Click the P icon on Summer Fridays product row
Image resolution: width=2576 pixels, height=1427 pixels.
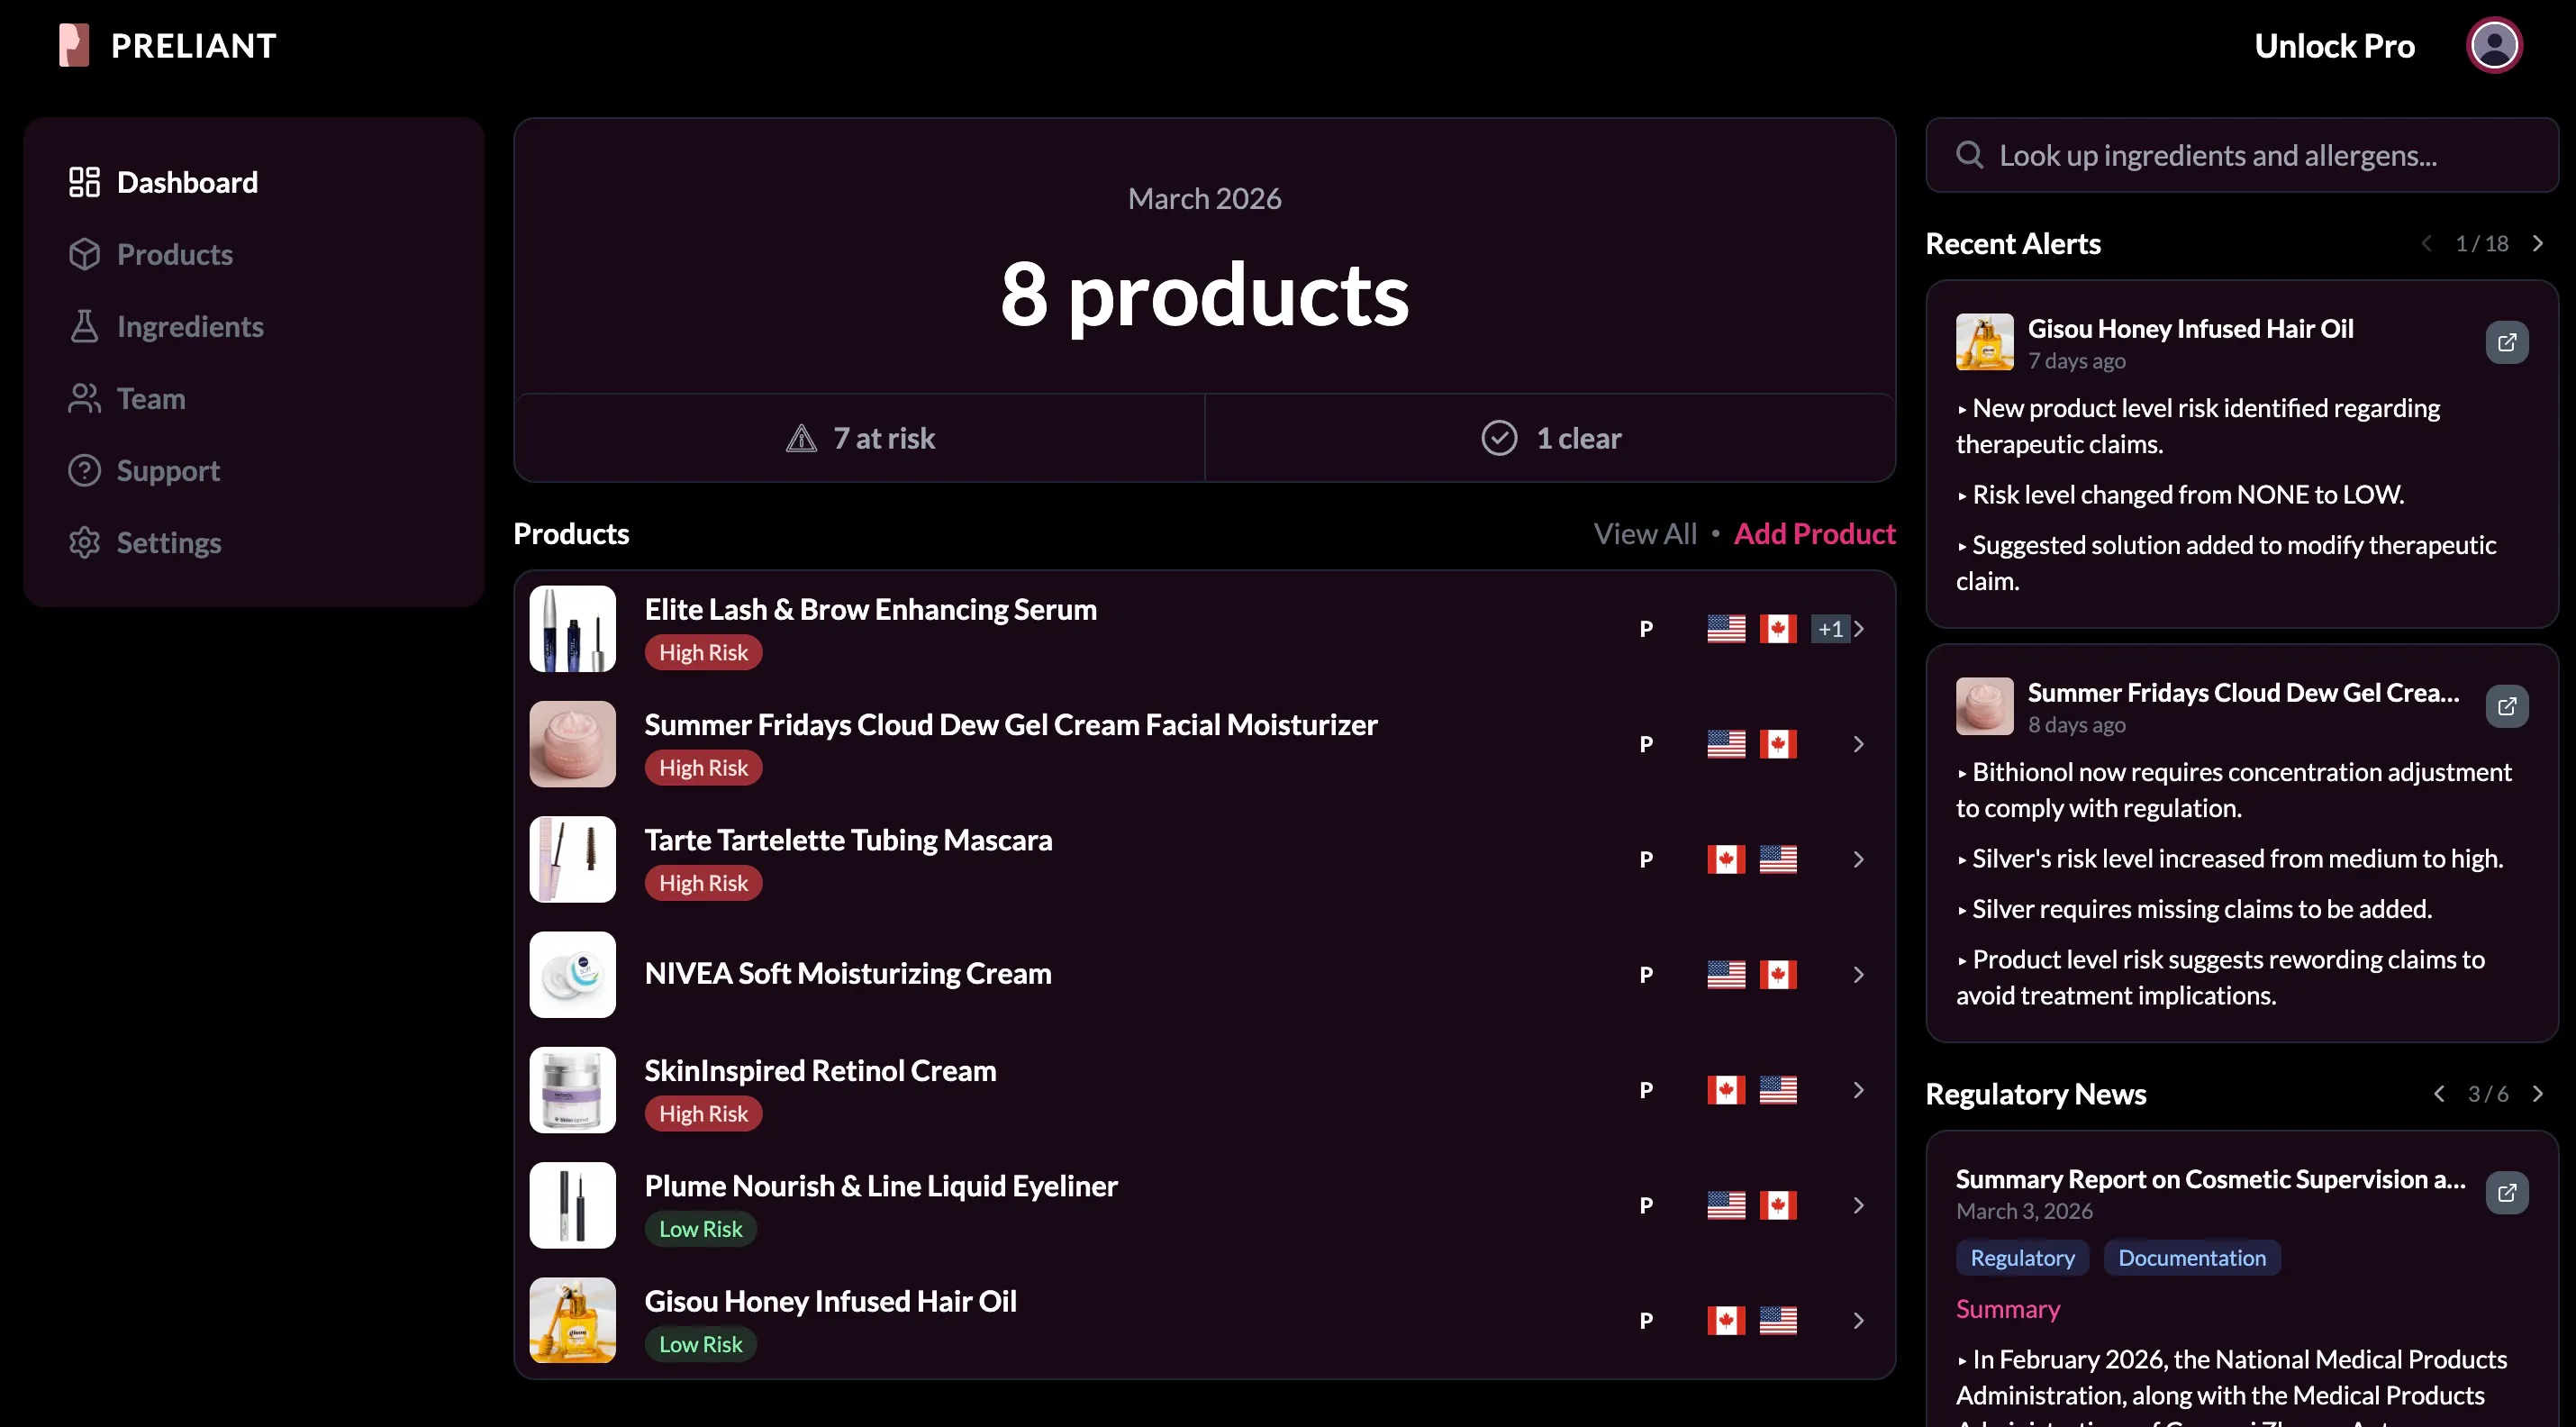pyautogui.click(x=1646, y=744)
